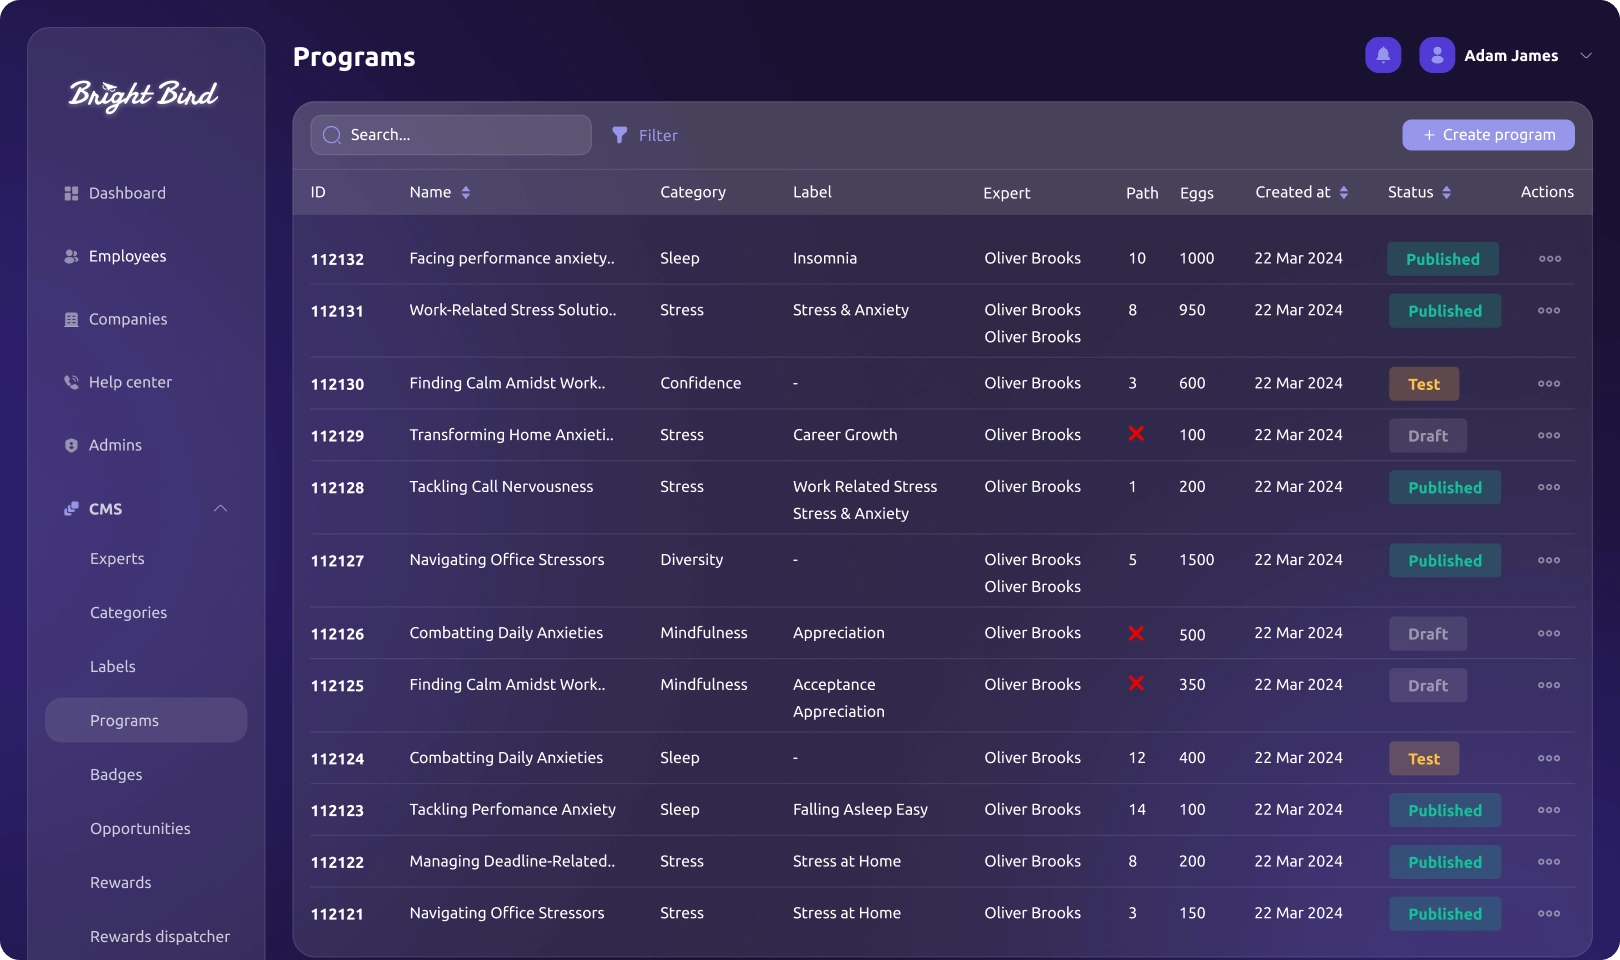Viewport: 1620px width, 960px height.
Task: Open three-dot actions for program 112121
Action: click(x=1548, y=914)
